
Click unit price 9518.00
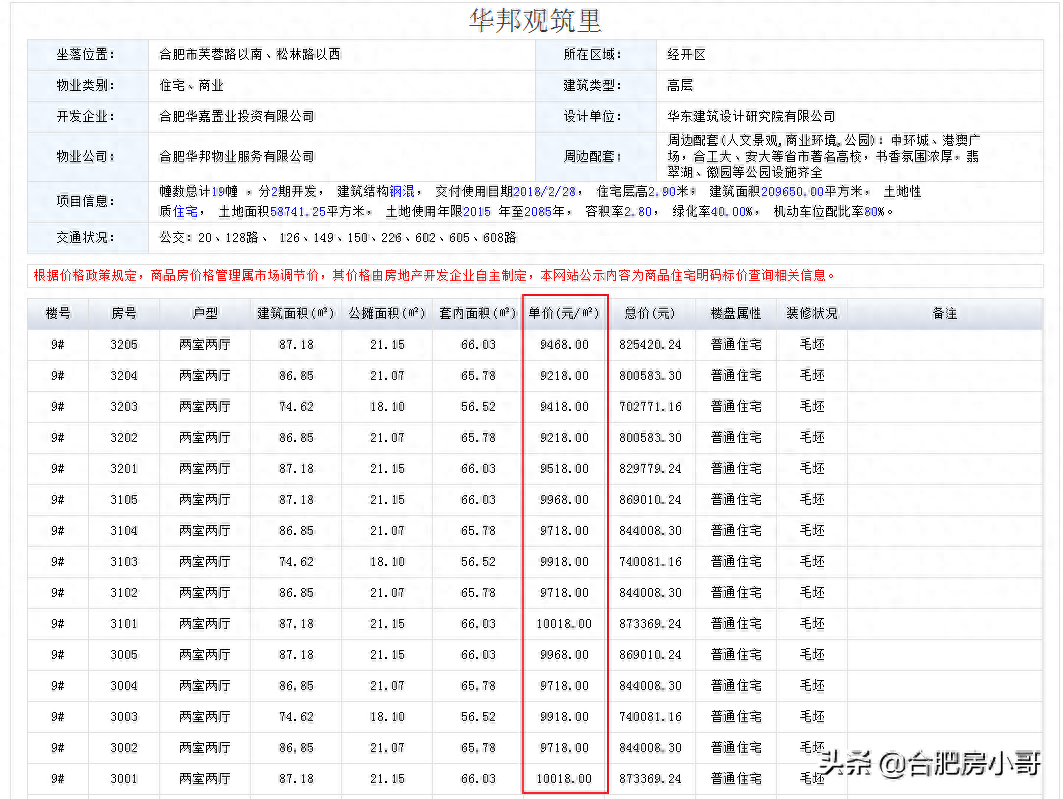click(564, 469)
